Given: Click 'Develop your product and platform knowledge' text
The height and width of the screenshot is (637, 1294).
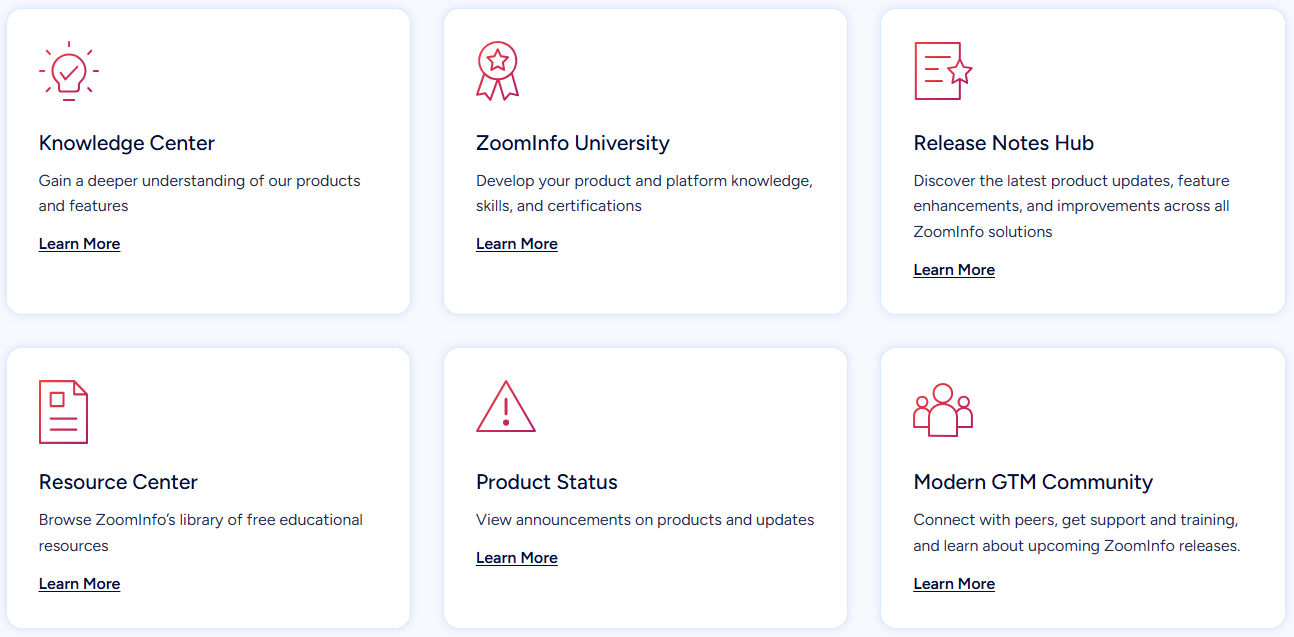Looking at the screenshot, I should tap(645, 193).
